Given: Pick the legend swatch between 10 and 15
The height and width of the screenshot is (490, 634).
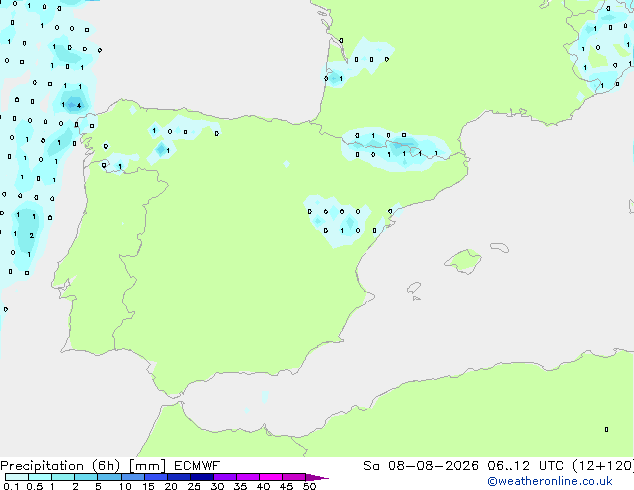Looking at the screenshot, I should (133, 477).
